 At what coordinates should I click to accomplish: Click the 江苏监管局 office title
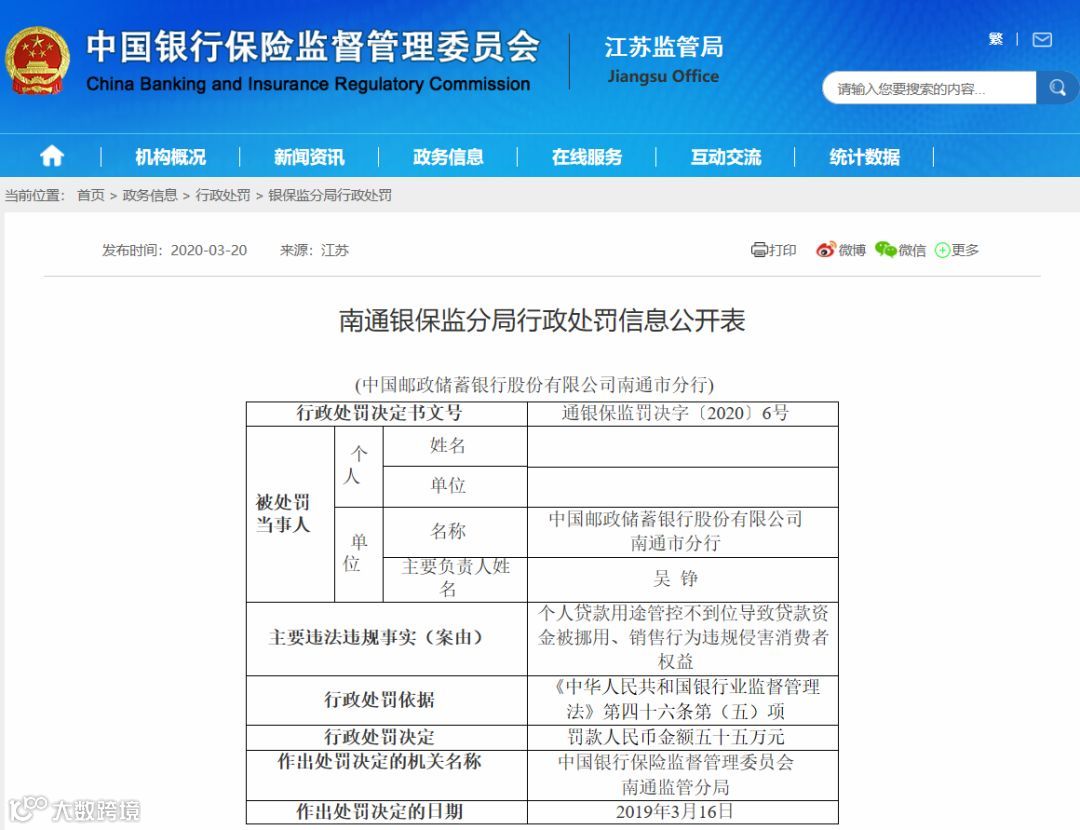664,47
